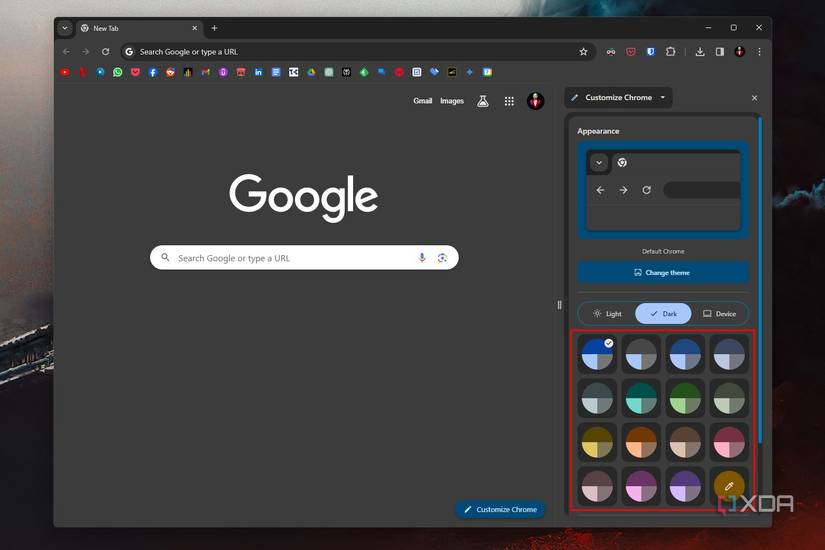Screen dimensions: 825x550
Task: Open Google Lens image search icon
Action: tap(442, 258)
